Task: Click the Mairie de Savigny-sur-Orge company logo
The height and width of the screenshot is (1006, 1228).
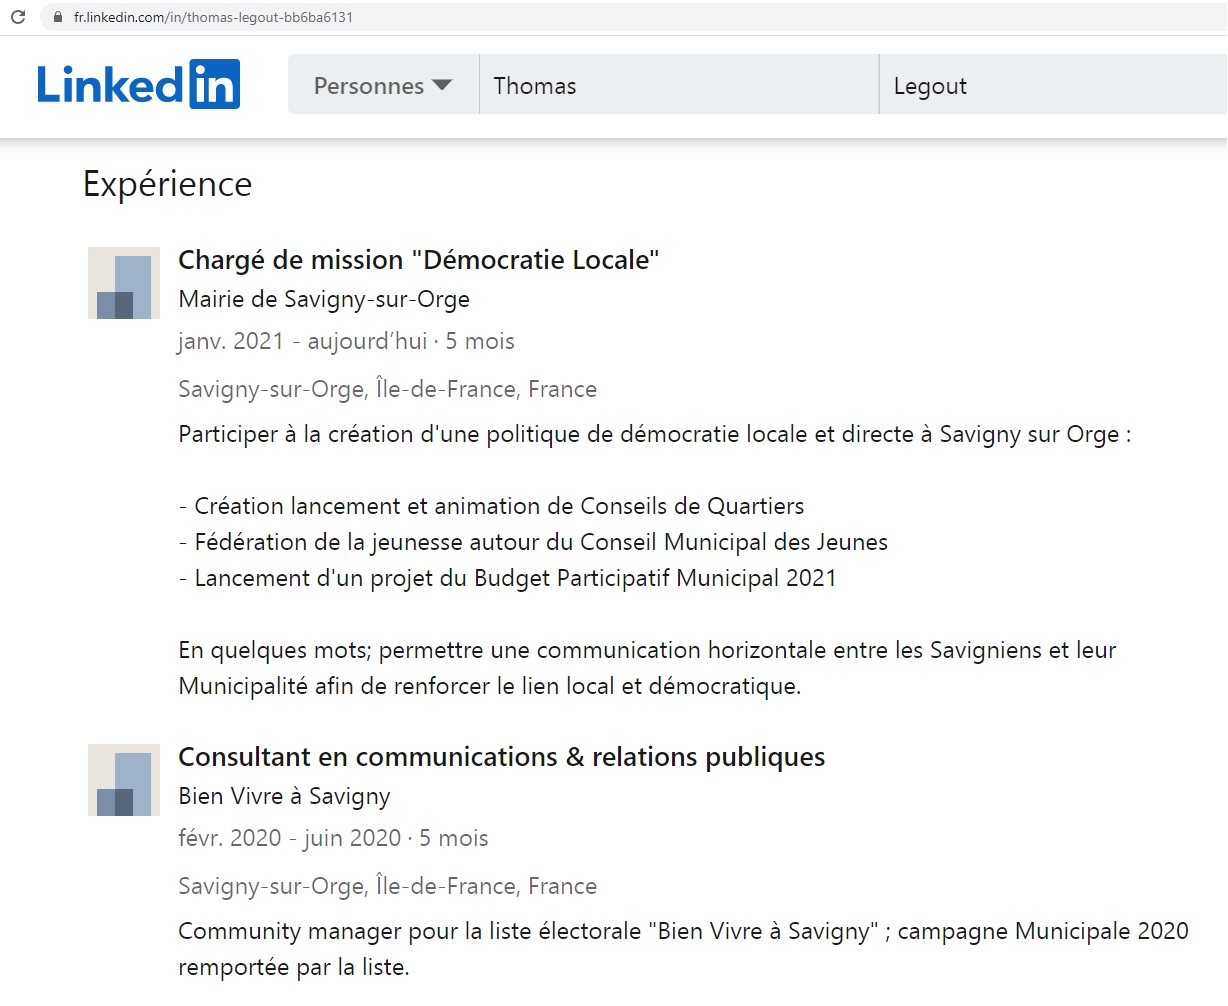Action: tap(124, 283)
